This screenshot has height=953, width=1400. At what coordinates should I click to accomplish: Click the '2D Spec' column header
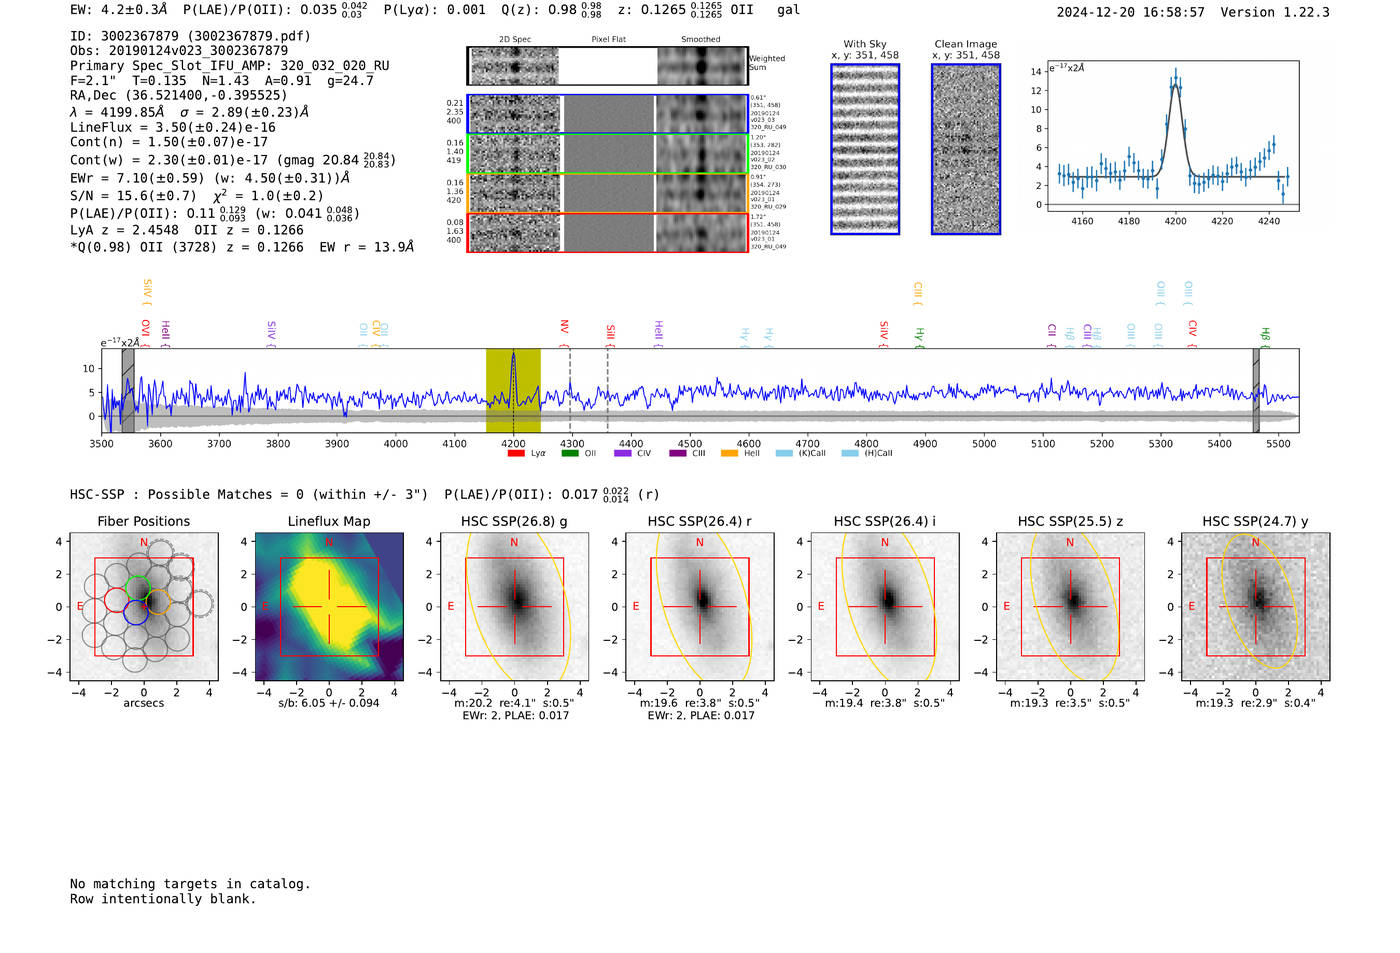[x=515, y=40]
